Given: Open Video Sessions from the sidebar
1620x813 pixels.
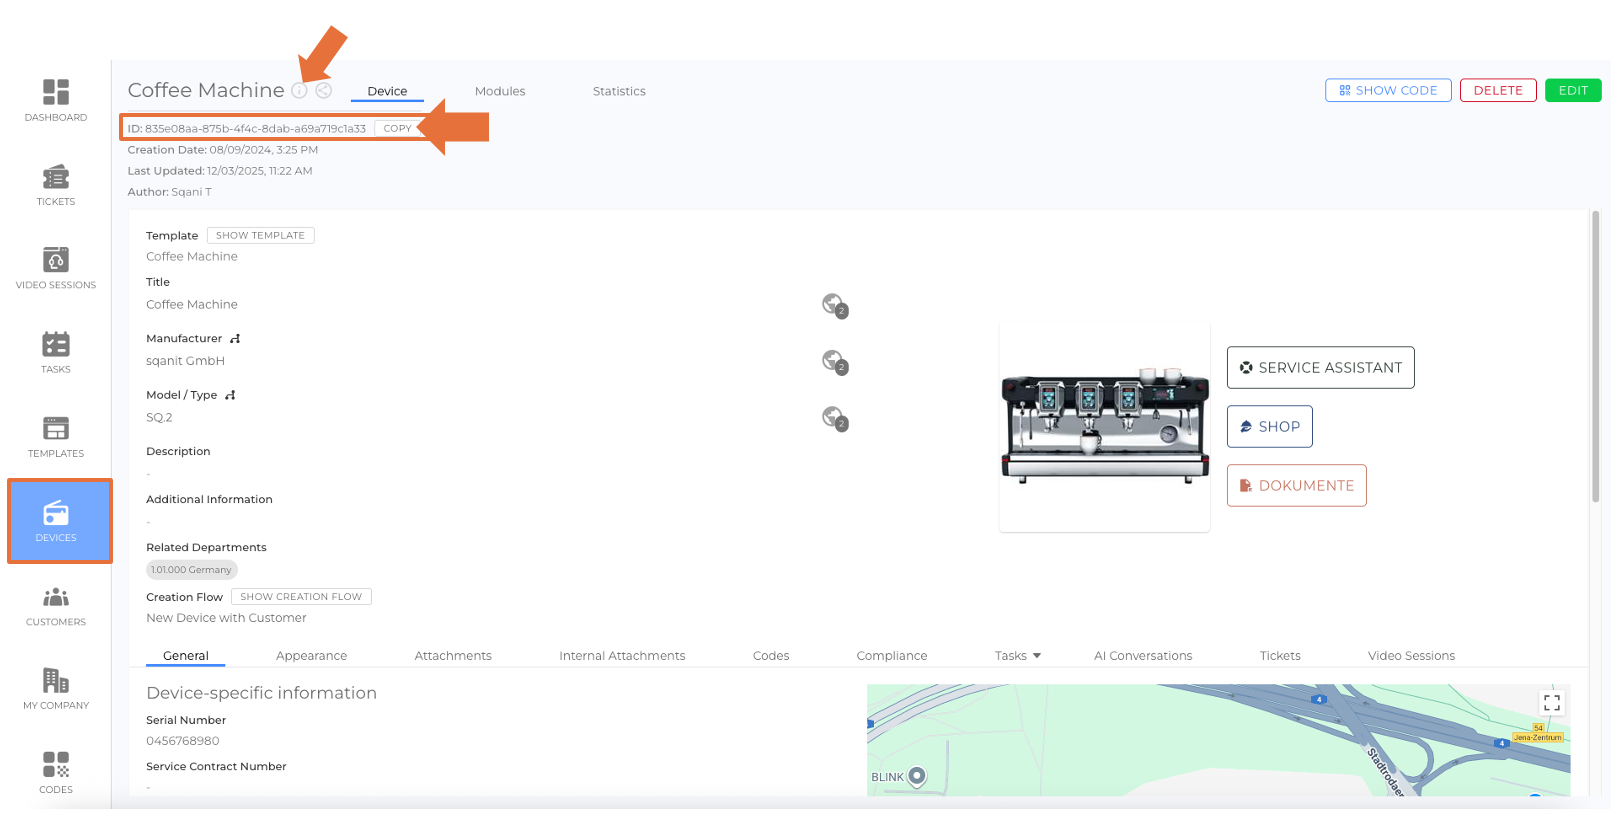Looking at the screenshot, I should [56, 268].
